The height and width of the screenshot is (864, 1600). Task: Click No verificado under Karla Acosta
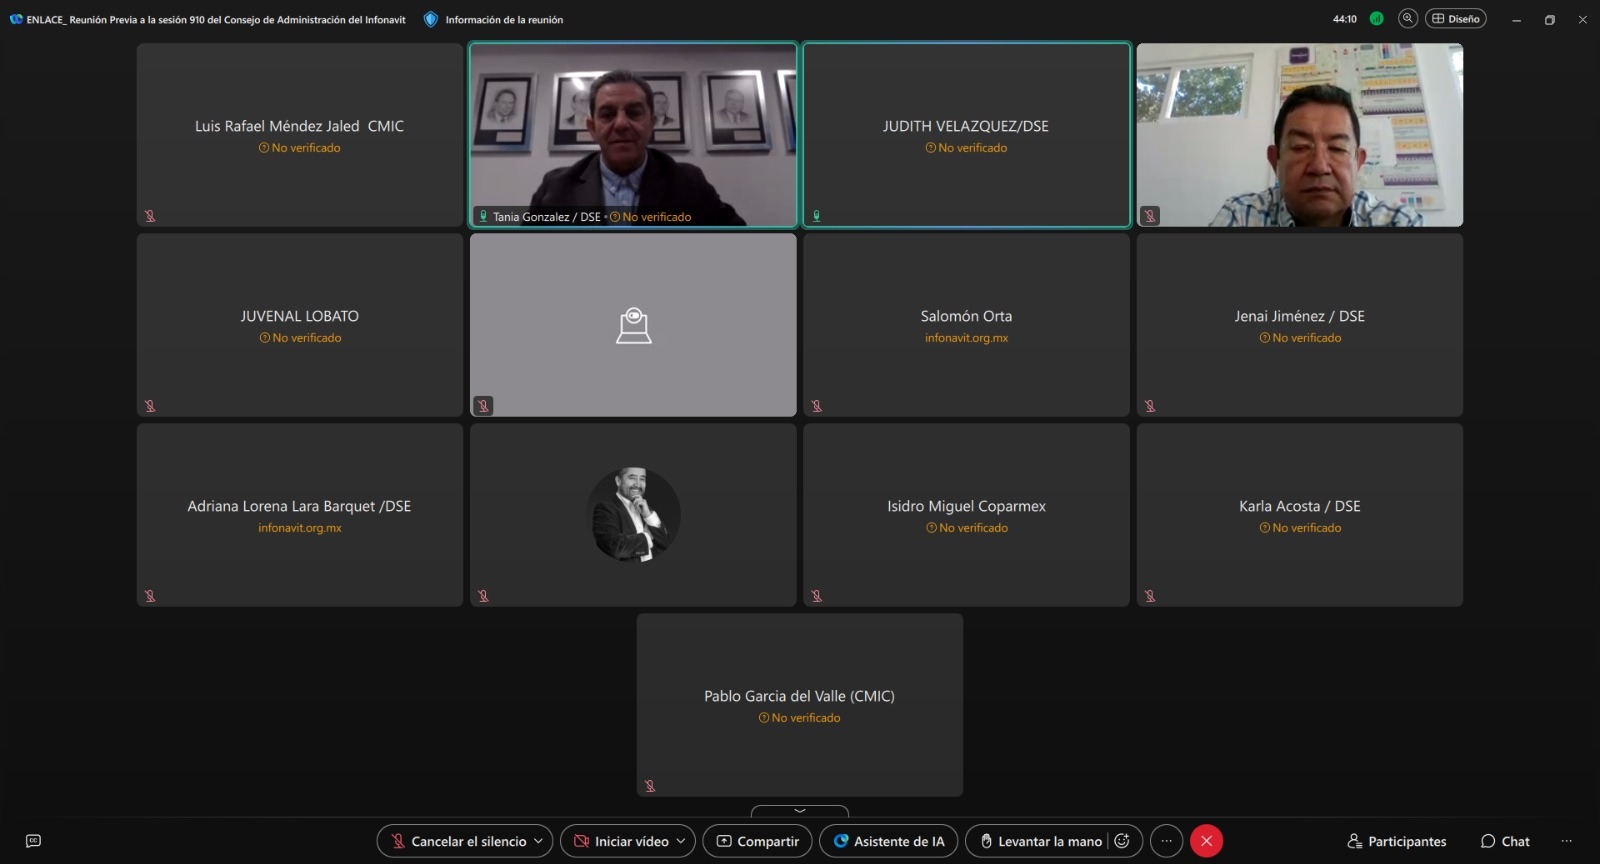[1300, 528]
